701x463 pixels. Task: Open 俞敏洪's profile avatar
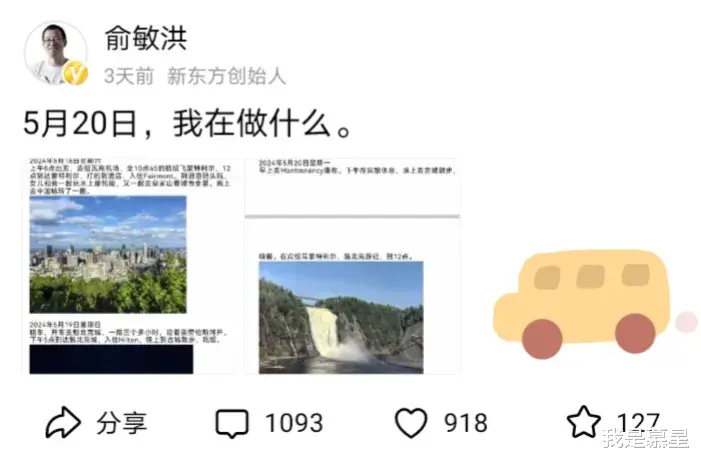tap(55, 53)
